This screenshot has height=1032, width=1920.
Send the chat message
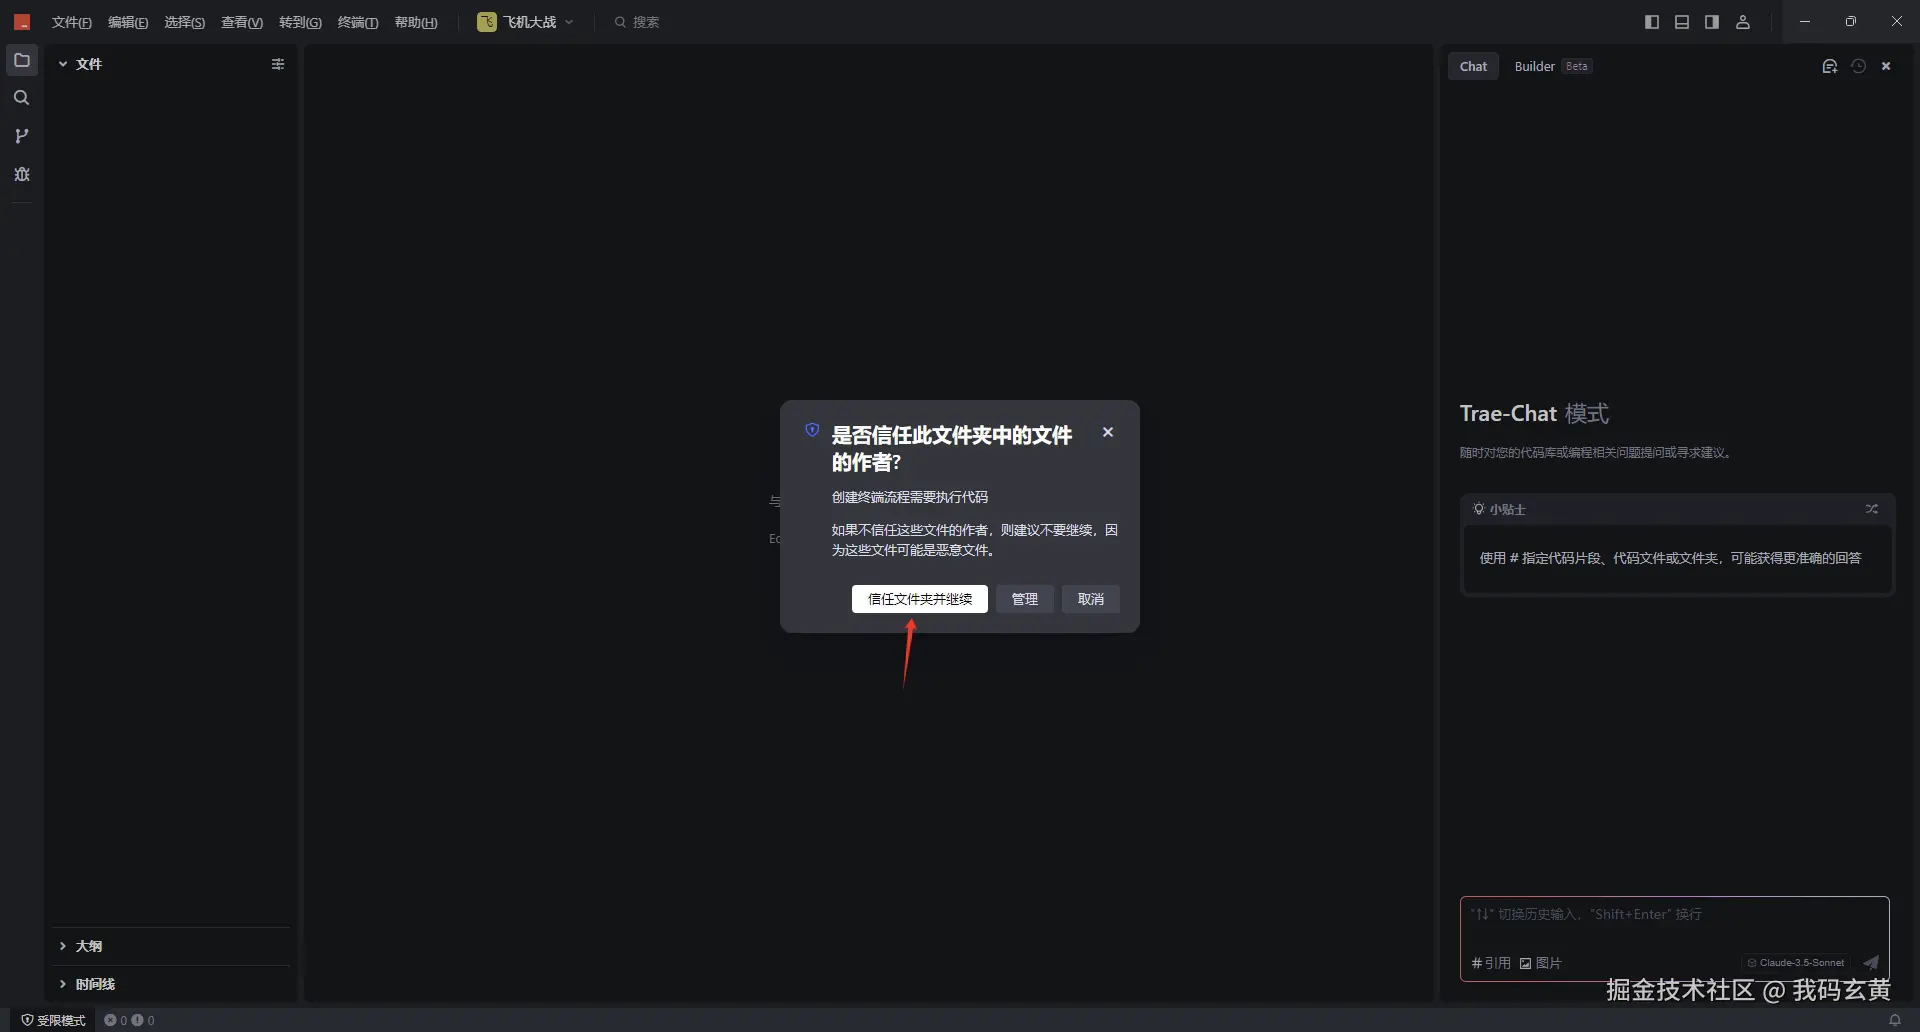[x=1871, y=962]
